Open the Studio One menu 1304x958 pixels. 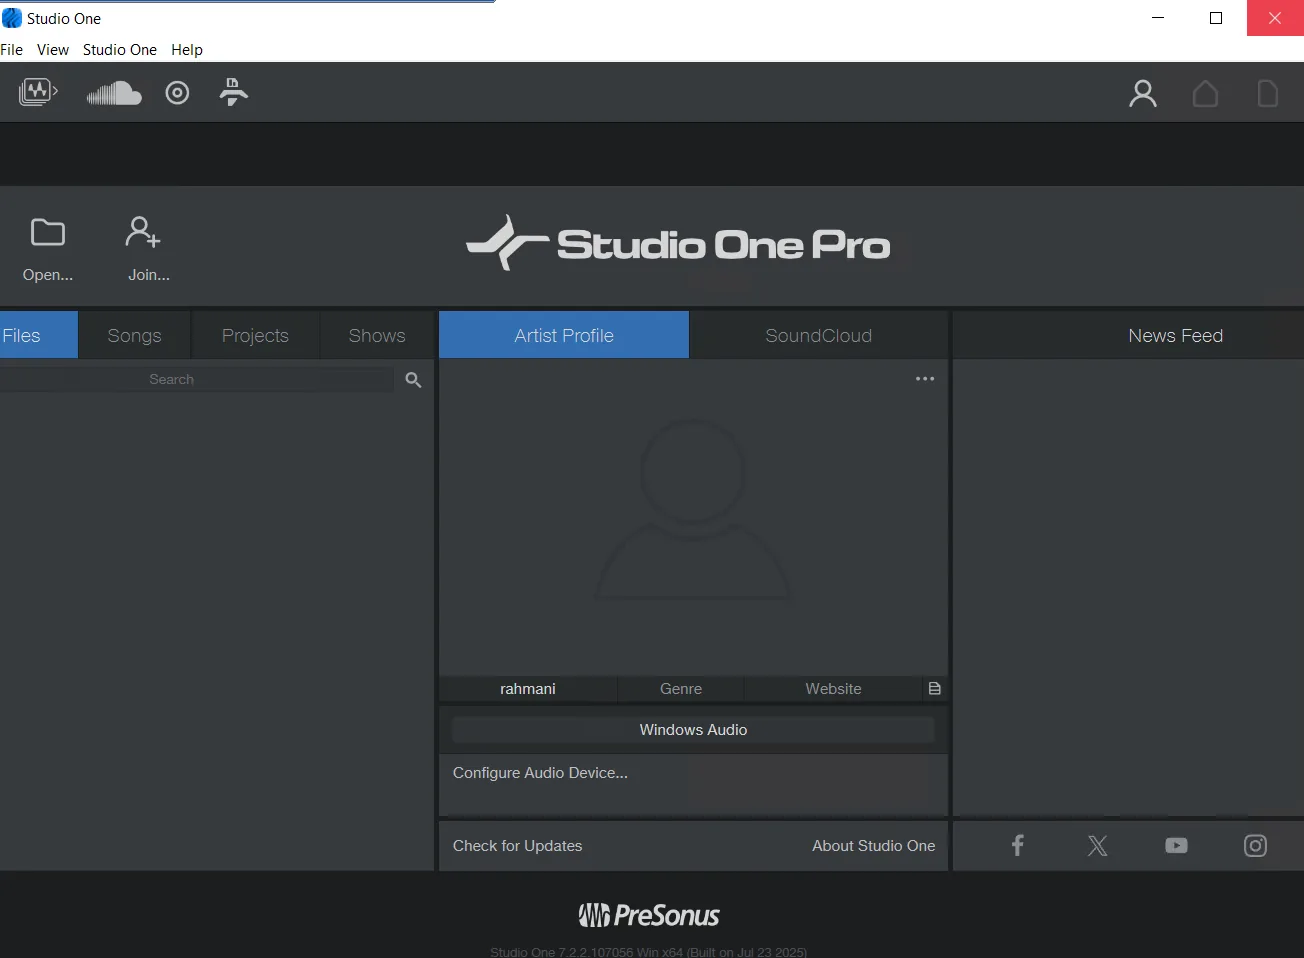tap(120, 50)
